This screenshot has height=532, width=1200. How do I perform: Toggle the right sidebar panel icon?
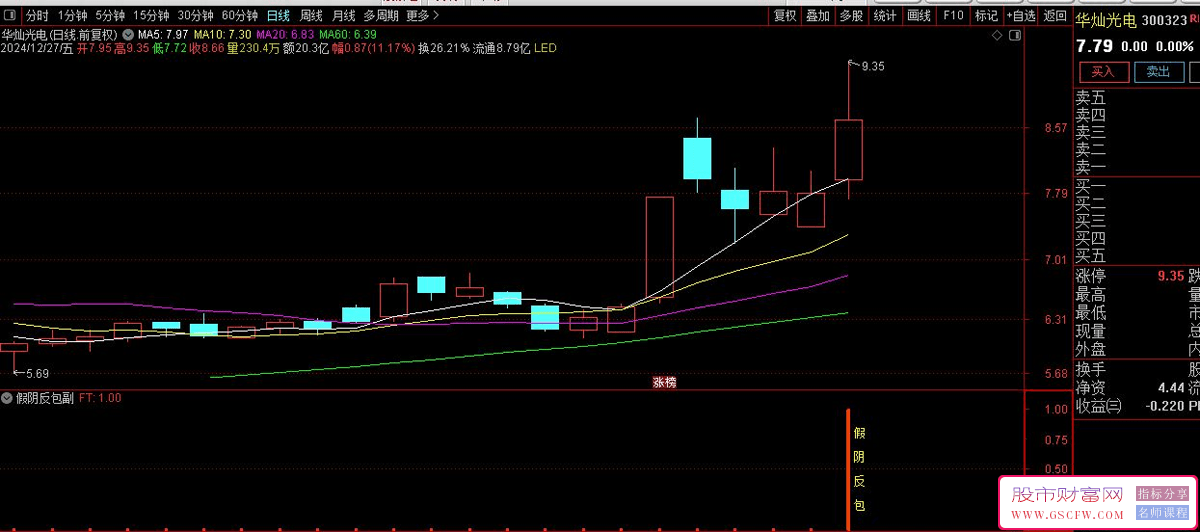tap(1016, 35)
